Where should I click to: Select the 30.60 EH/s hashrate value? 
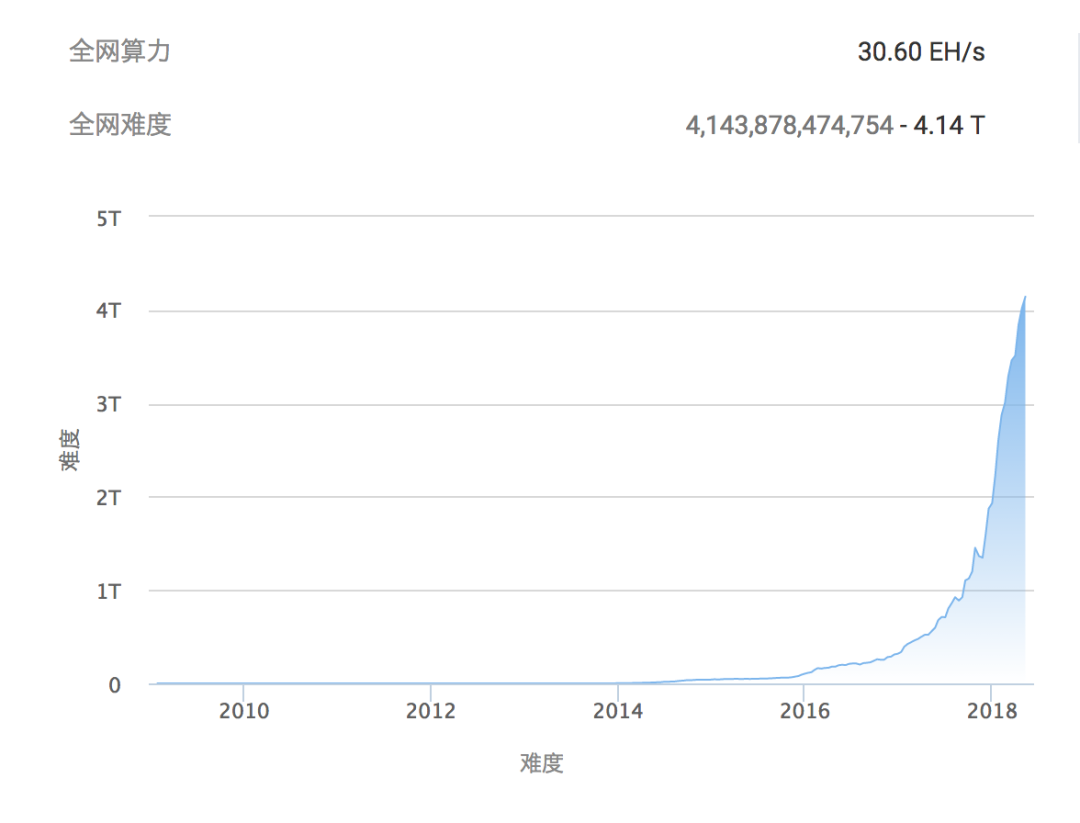pyautogui.click(x=920, y=52)
